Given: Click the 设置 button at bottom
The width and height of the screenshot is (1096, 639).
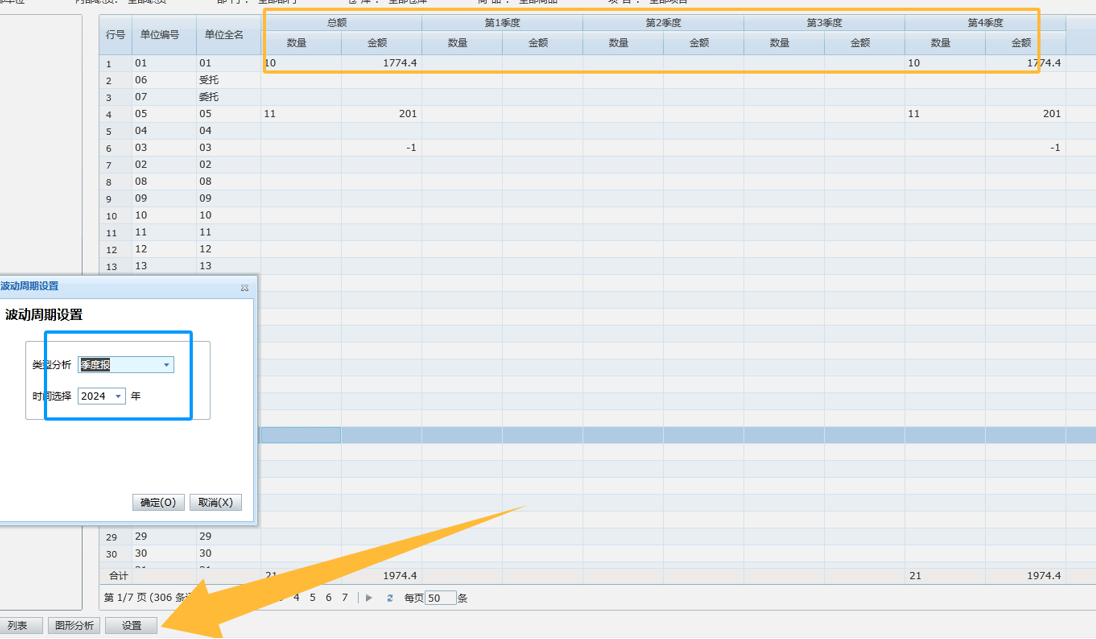Looking at the screenshot, I should point(132,626).
